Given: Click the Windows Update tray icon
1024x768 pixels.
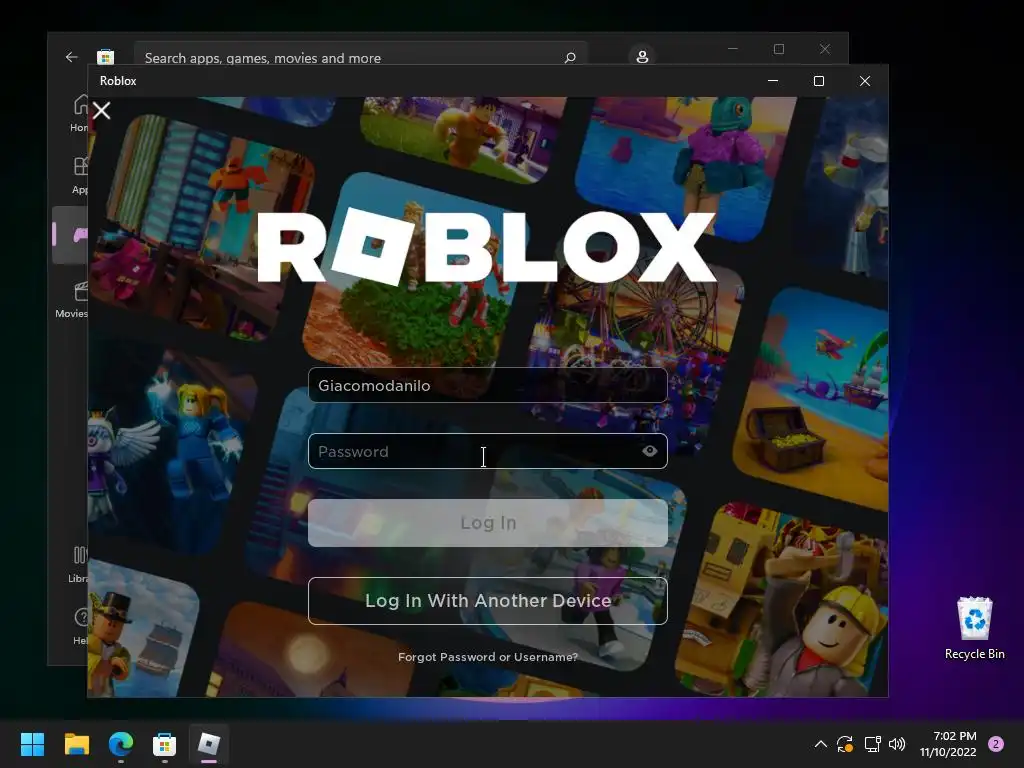Looking at the screenshot, I should (x=844, y=744).
